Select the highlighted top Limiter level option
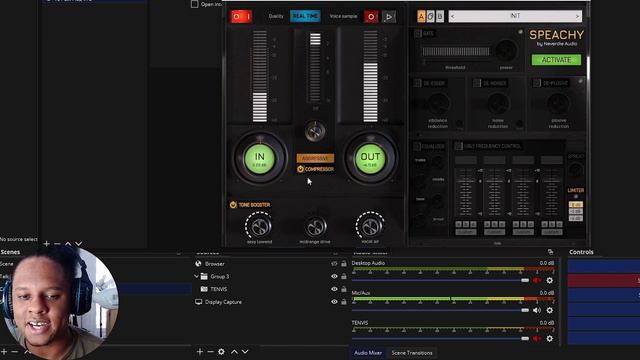The height and width of the screenshot is (360, 640). (576, 204)
